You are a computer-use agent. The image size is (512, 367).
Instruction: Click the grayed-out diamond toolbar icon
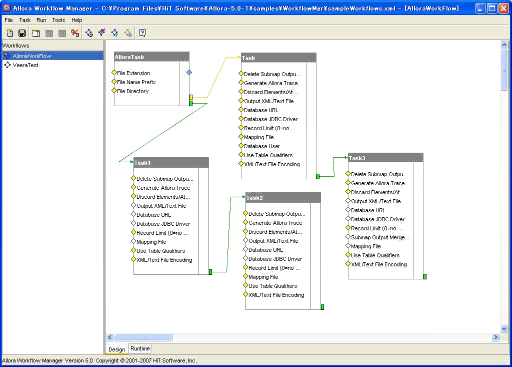point(128,33)
